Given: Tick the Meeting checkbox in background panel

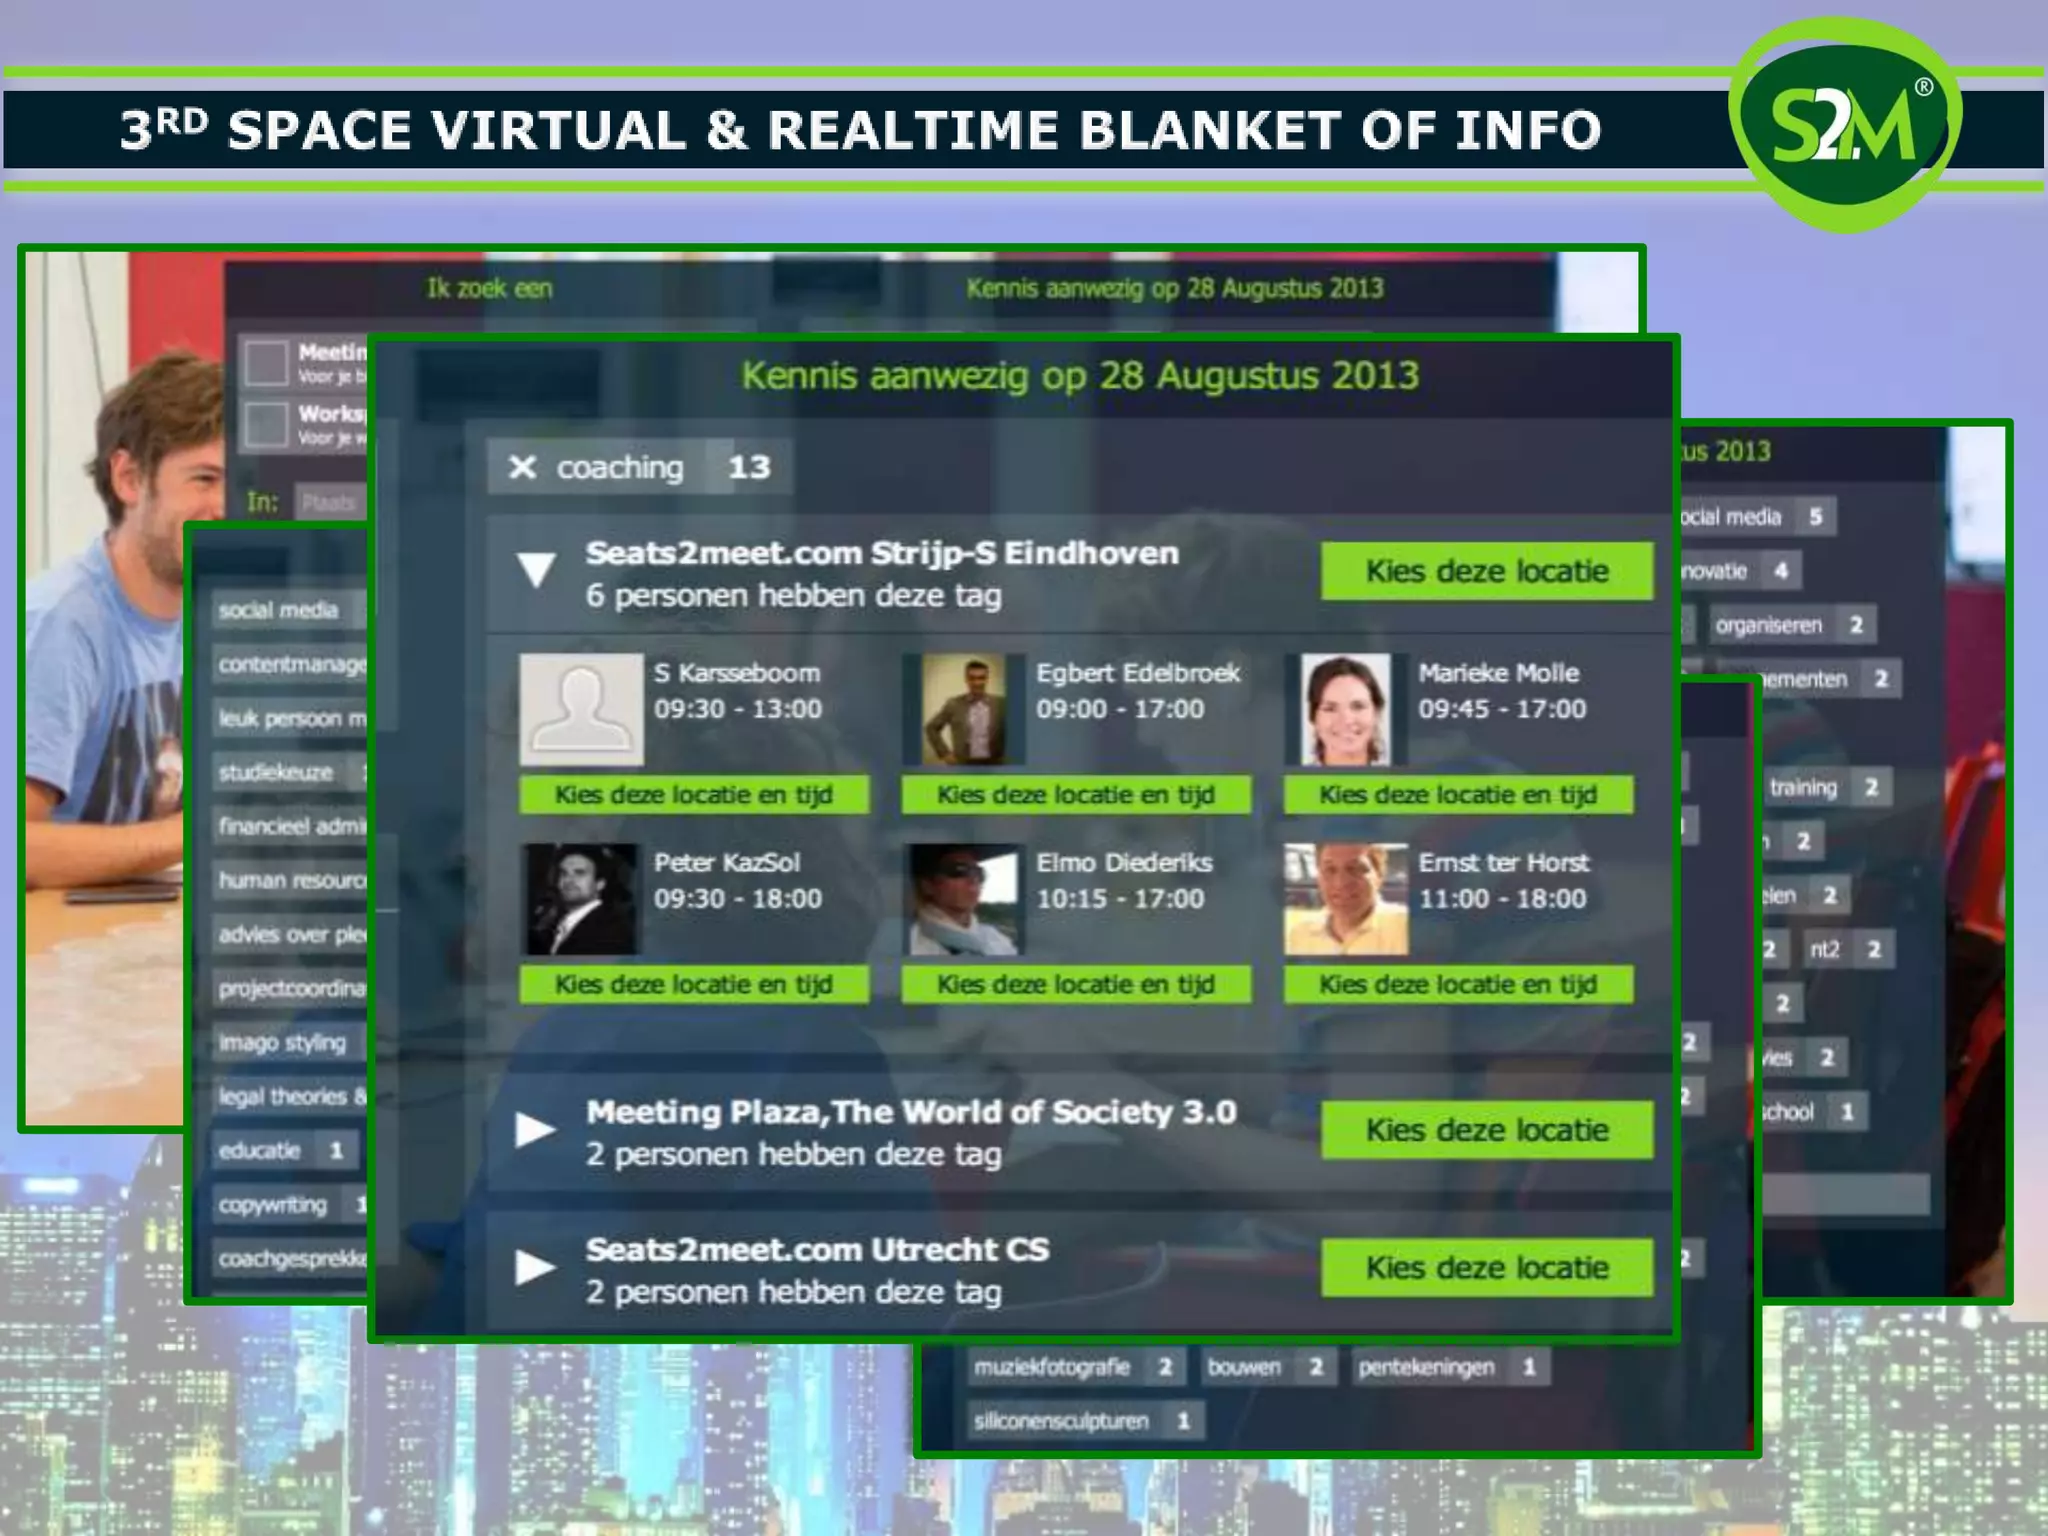Looking at the screenshot, I should (x=266, y=363).
